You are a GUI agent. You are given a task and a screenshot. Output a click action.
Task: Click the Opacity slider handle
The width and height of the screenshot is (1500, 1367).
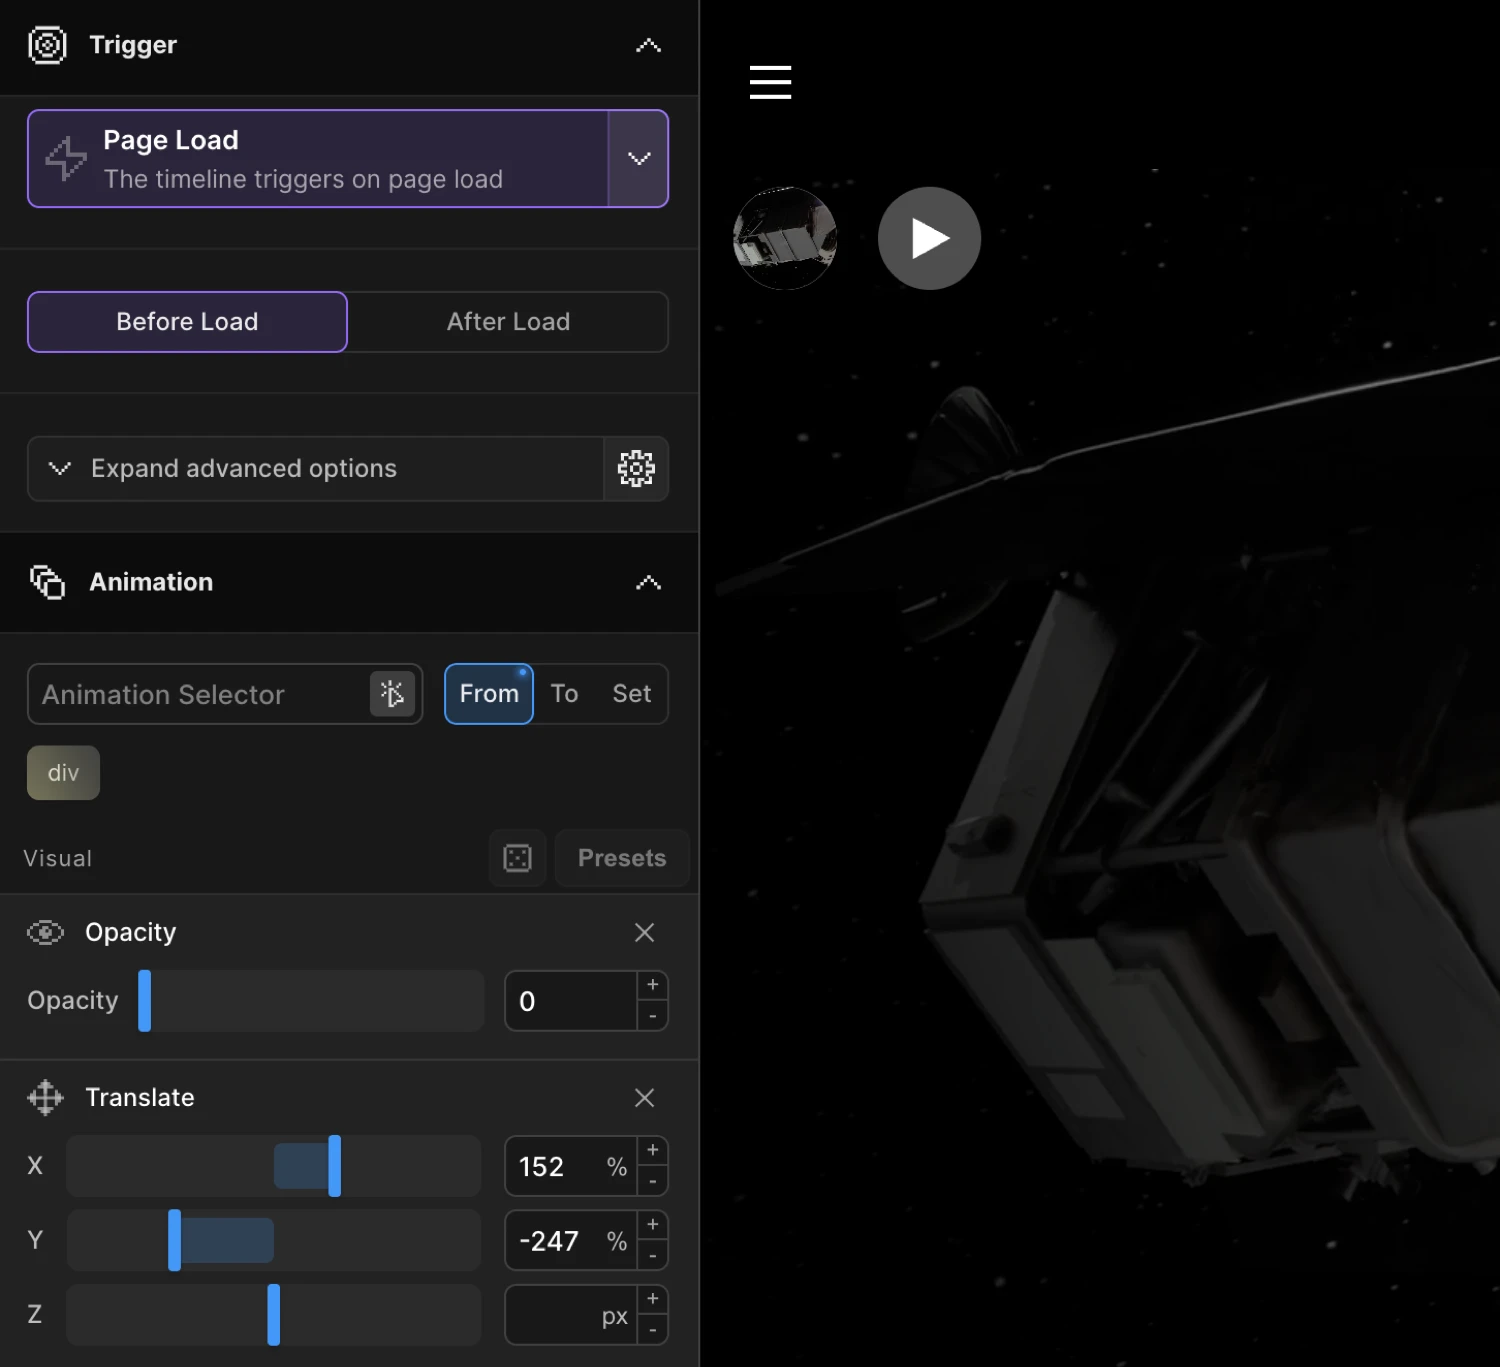[x=144, y=1000]
